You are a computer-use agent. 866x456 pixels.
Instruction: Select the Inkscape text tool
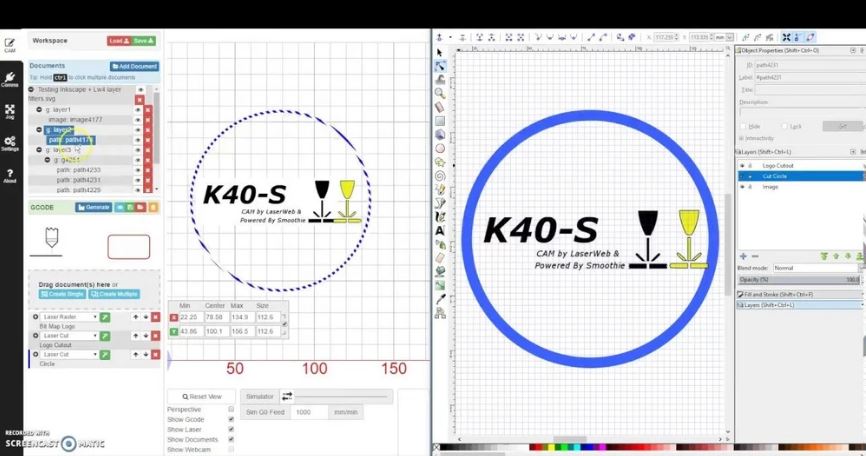pos(440,229)
